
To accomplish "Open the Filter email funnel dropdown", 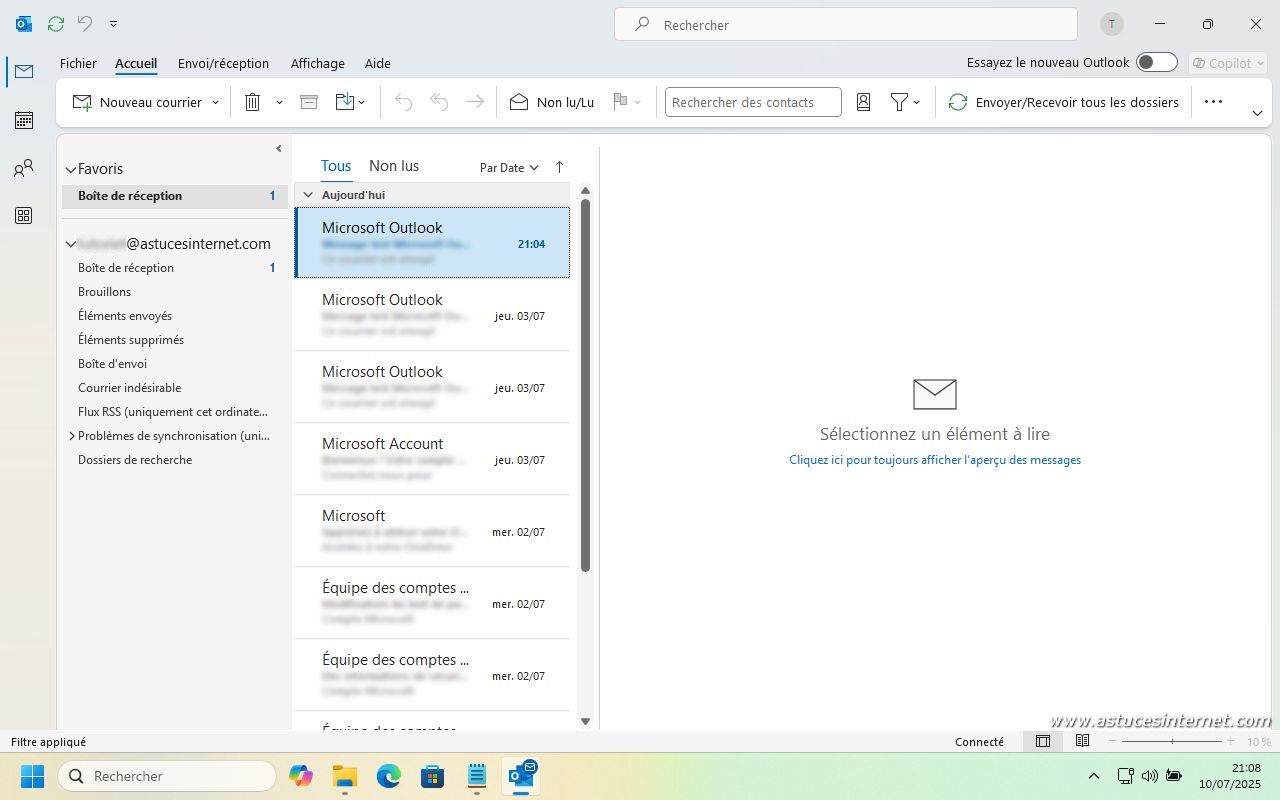I will (905, 102).
